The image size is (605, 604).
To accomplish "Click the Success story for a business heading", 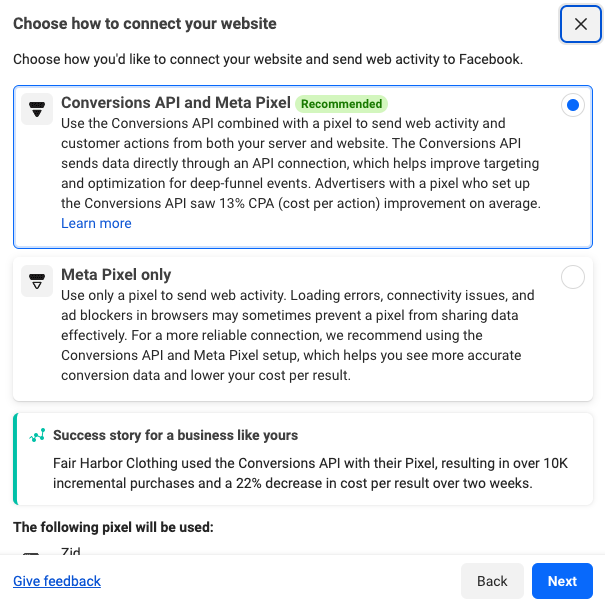I will 176,435.
